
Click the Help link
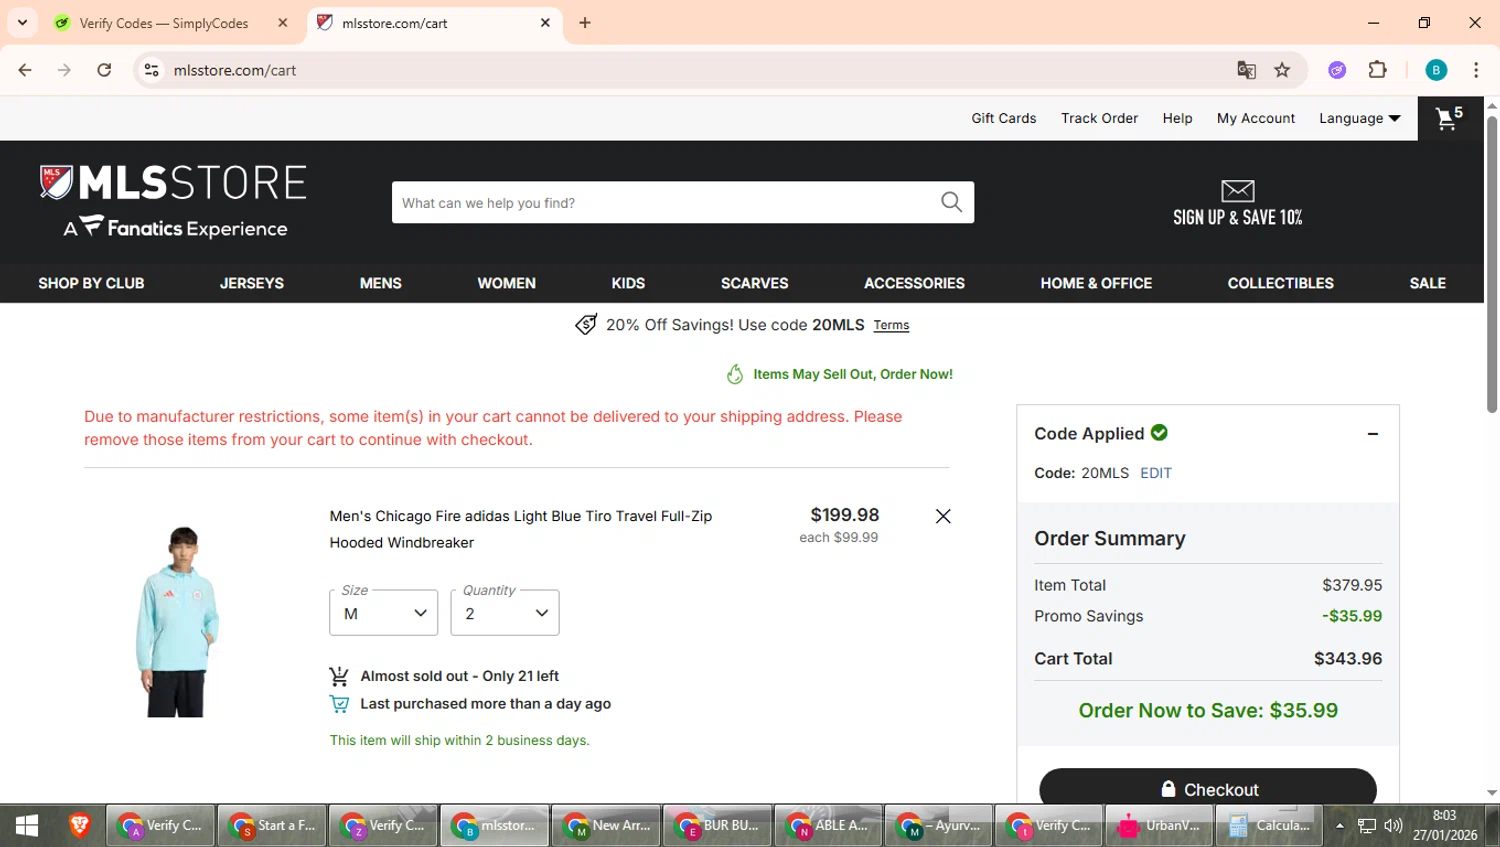(x=1177, y=118)
